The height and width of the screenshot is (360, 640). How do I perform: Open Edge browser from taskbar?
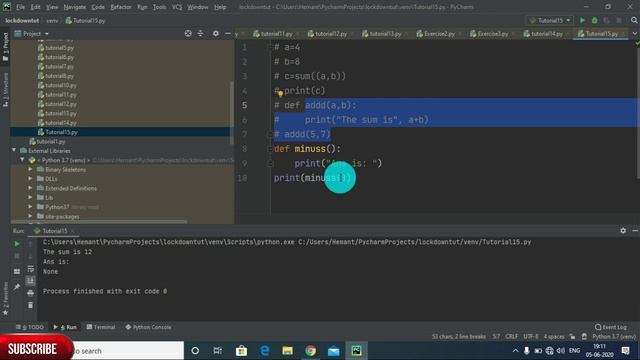[x=264, y=351]
